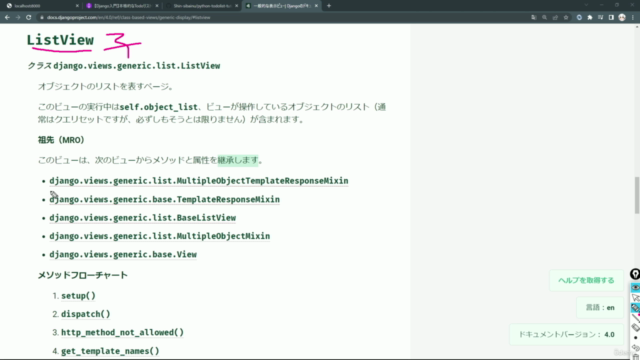Toggle the eye icon in annotation toolbar
Viewport: 640px width, 360px height.
click(x=636, y=287)
